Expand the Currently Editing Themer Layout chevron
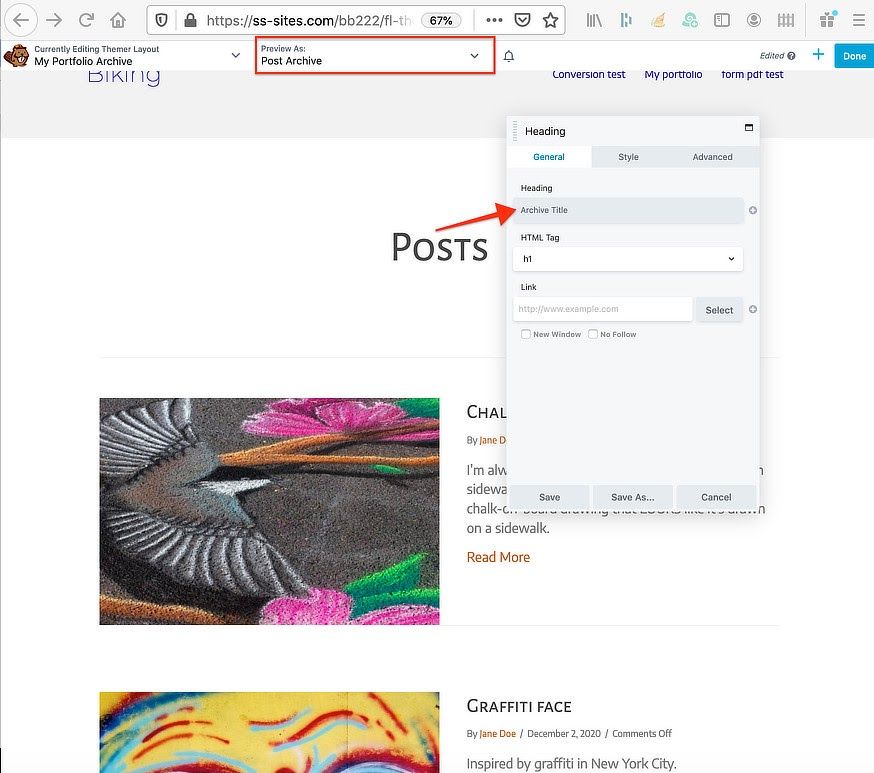This screenshot has height=773, width=874. (x=235, y=56)
